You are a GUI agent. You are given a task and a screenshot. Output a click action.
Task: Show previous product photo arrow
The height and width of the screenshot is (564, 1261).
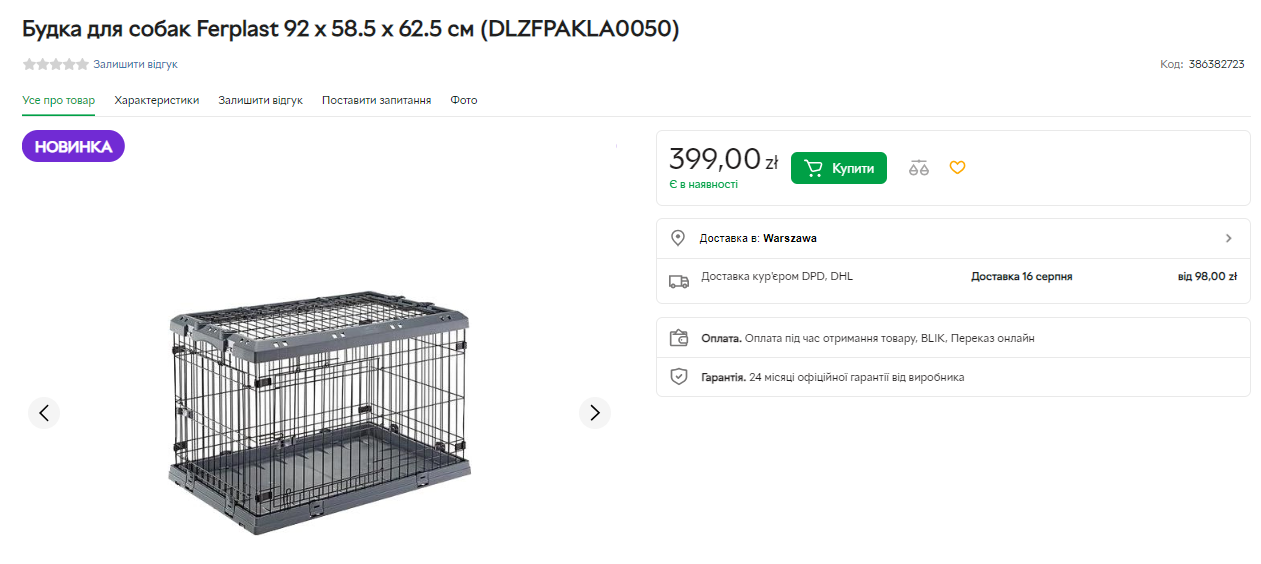coord(44,412)
